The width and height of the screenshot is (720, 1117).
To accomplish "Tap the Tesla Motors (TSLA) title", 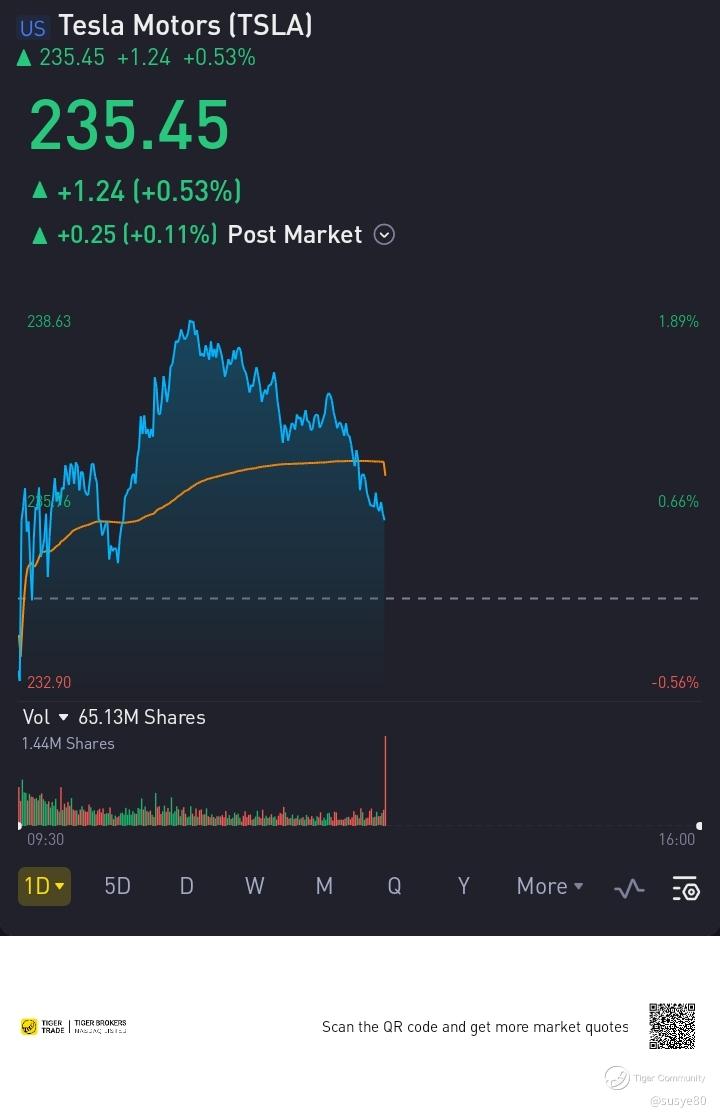I will [185, 26].
